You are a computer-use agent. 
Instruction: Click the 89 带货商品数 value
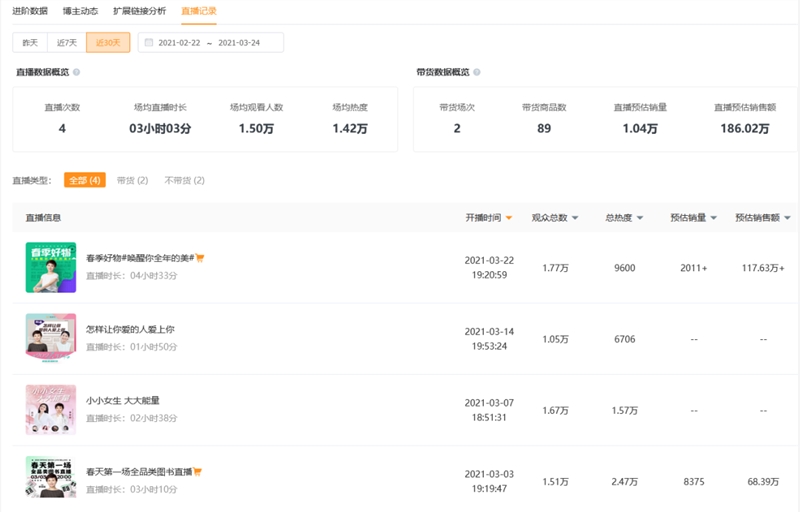tap(544, 129)
